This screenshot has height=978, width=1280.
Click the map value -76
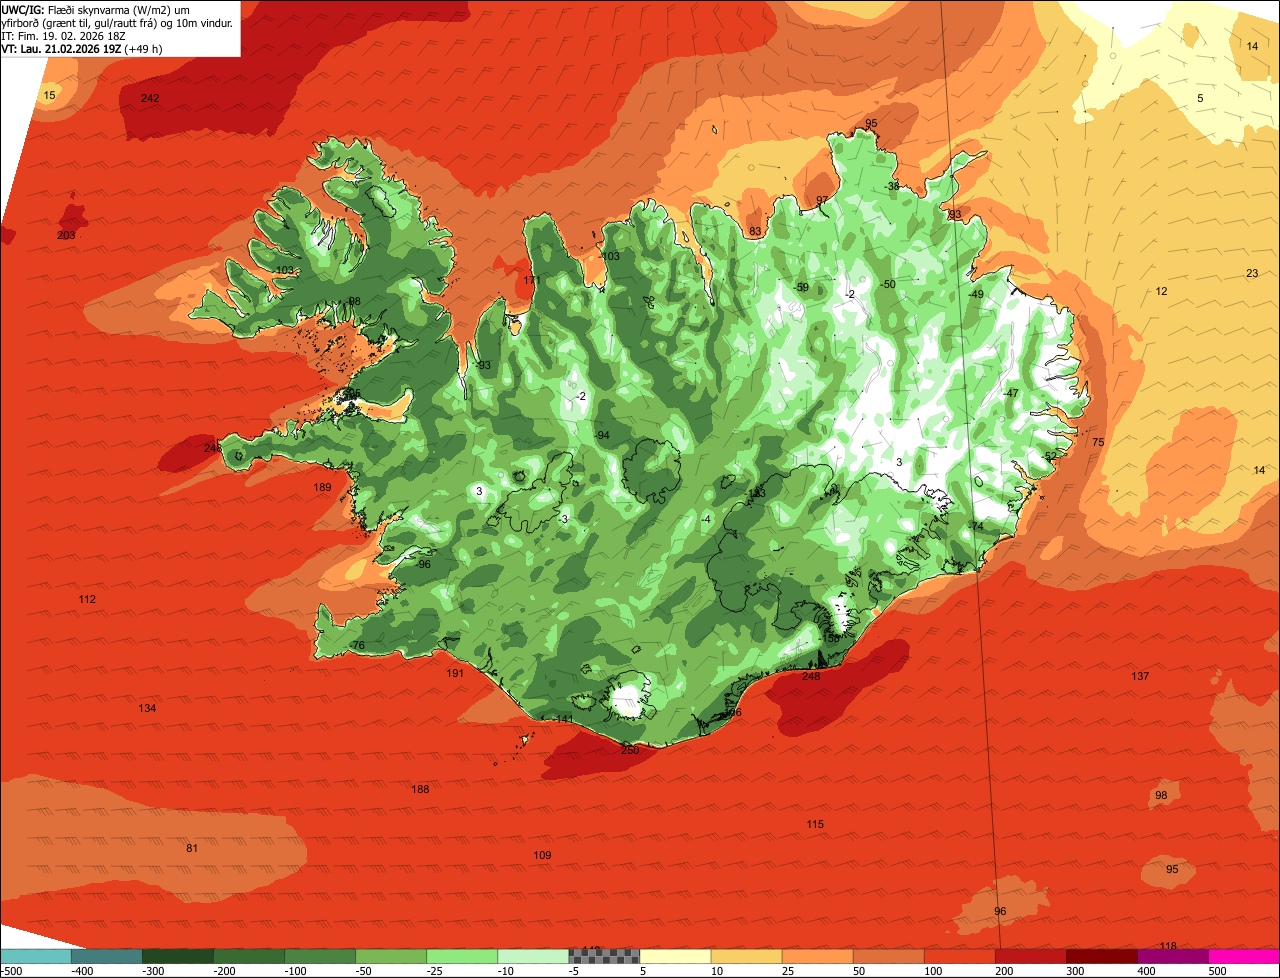357,645
